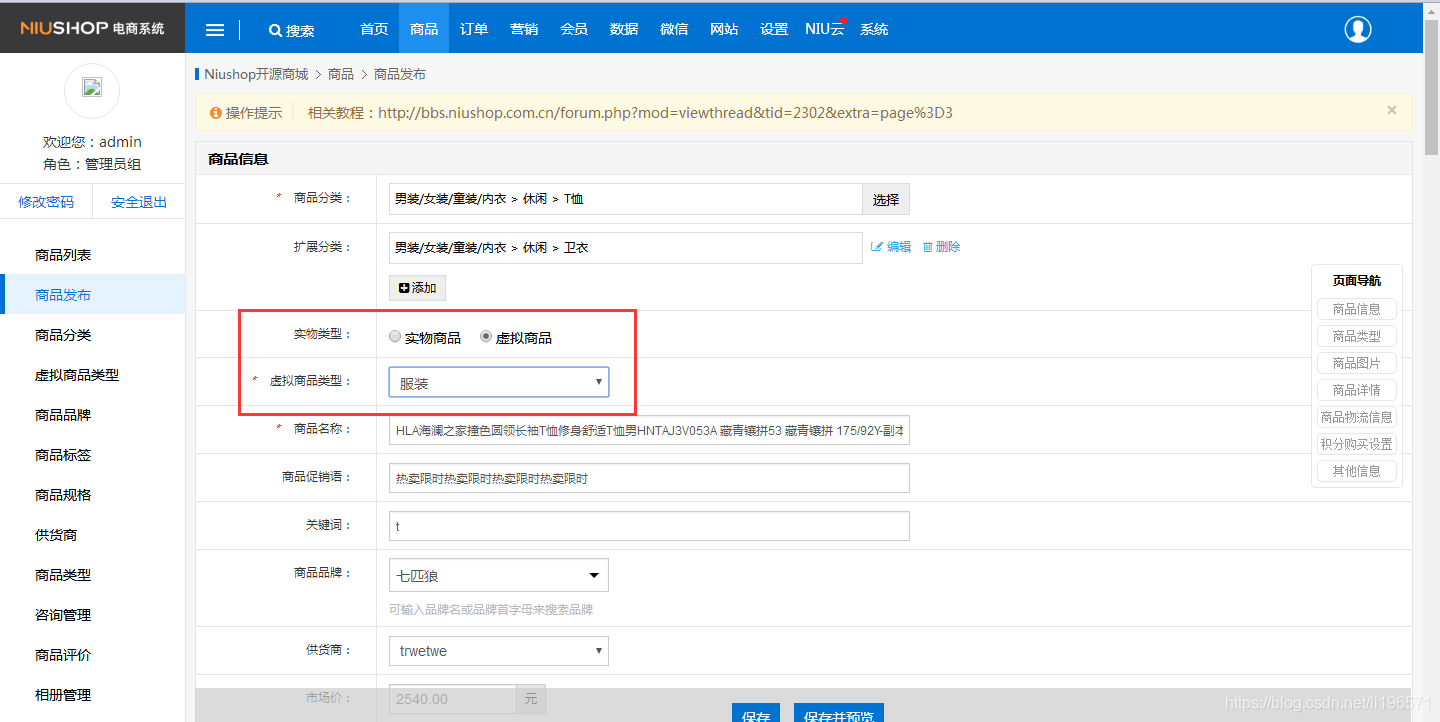Open the 供货商 dropdown showing trwetwe
1440x722 pixels.
click(499, 651)
